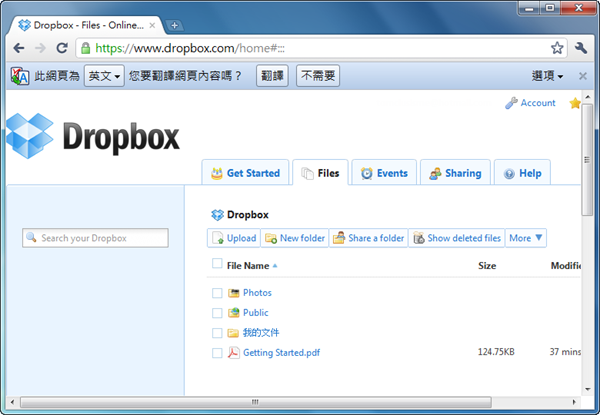Viewport: 600px width, 415px height.
Task: Click the 我的文件 folder icon
Action: click(x=233, y=333)
